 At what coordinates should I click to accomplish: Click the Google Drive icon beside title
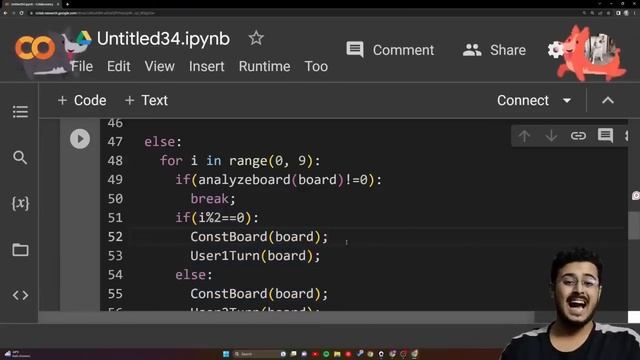pos(84,39)
